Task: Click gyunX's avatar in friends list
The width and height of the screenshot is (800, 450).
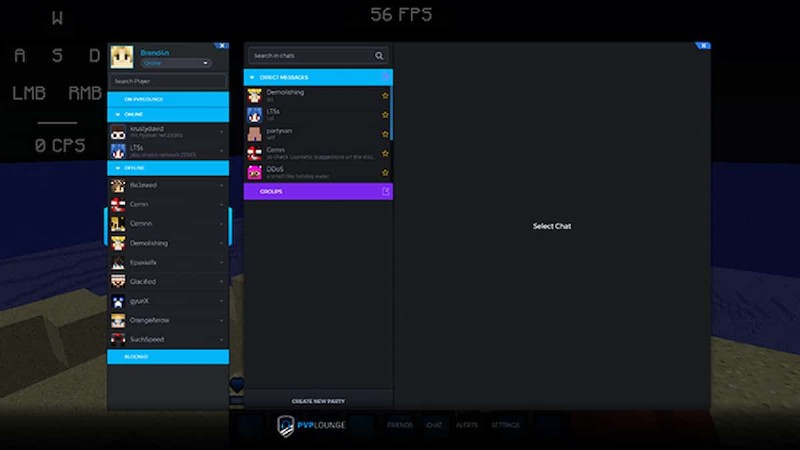Action: tap(118, 301)
